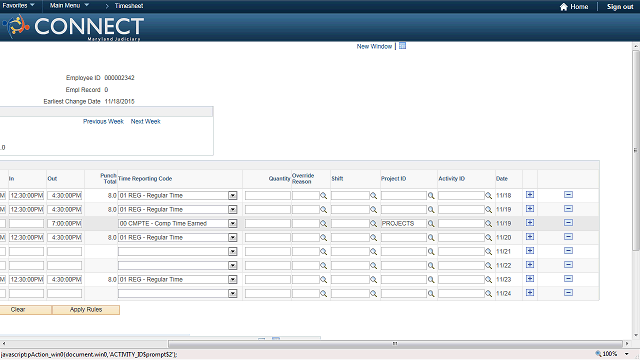Click the Quantity field for 11/19 Comp Time
Image resolution: width=640 pixels, height=360 pixels.
tap(268, 224)
